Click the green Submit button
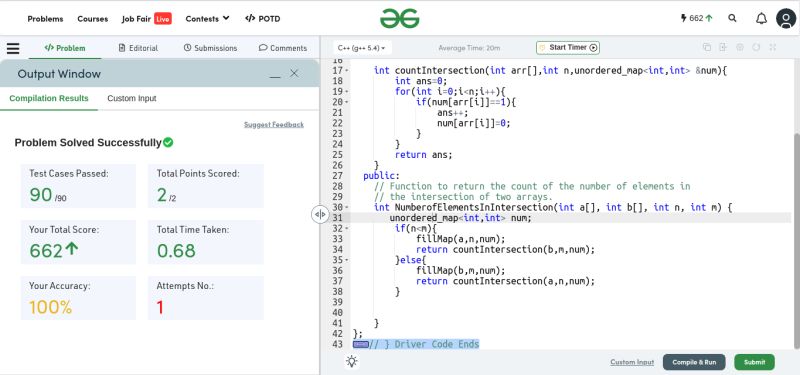 754,362
